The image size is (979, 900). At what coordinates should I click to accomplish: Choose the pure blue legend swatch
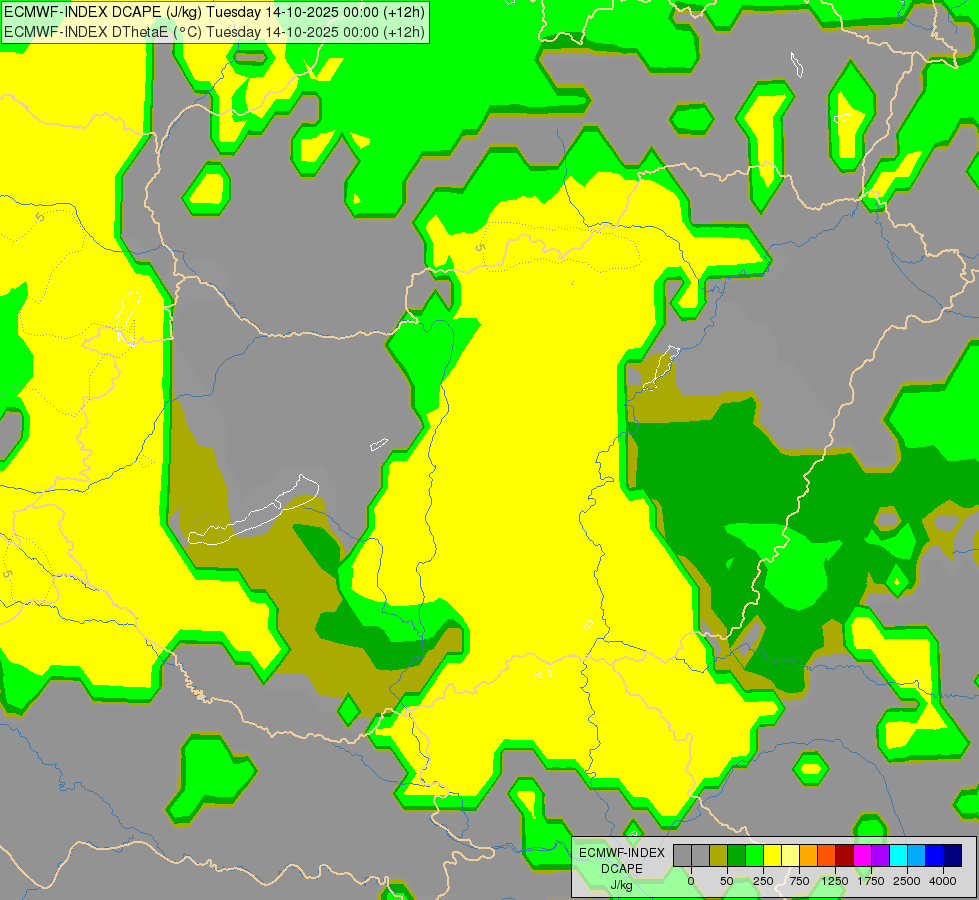(935, 855)
